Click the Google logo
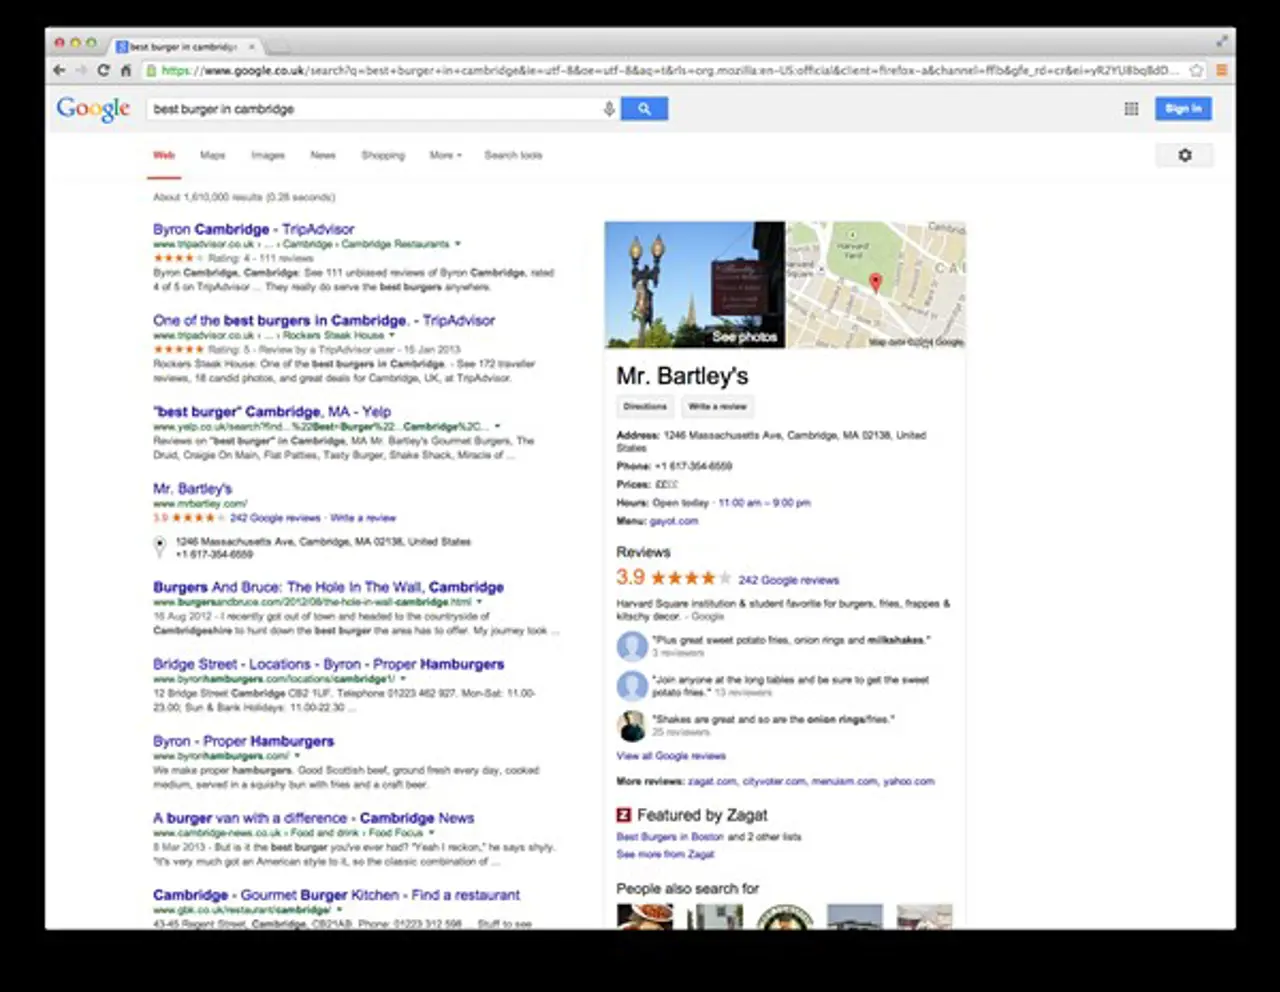The image size is (1280, 992). pyautogui.click(x=93, y=109)
